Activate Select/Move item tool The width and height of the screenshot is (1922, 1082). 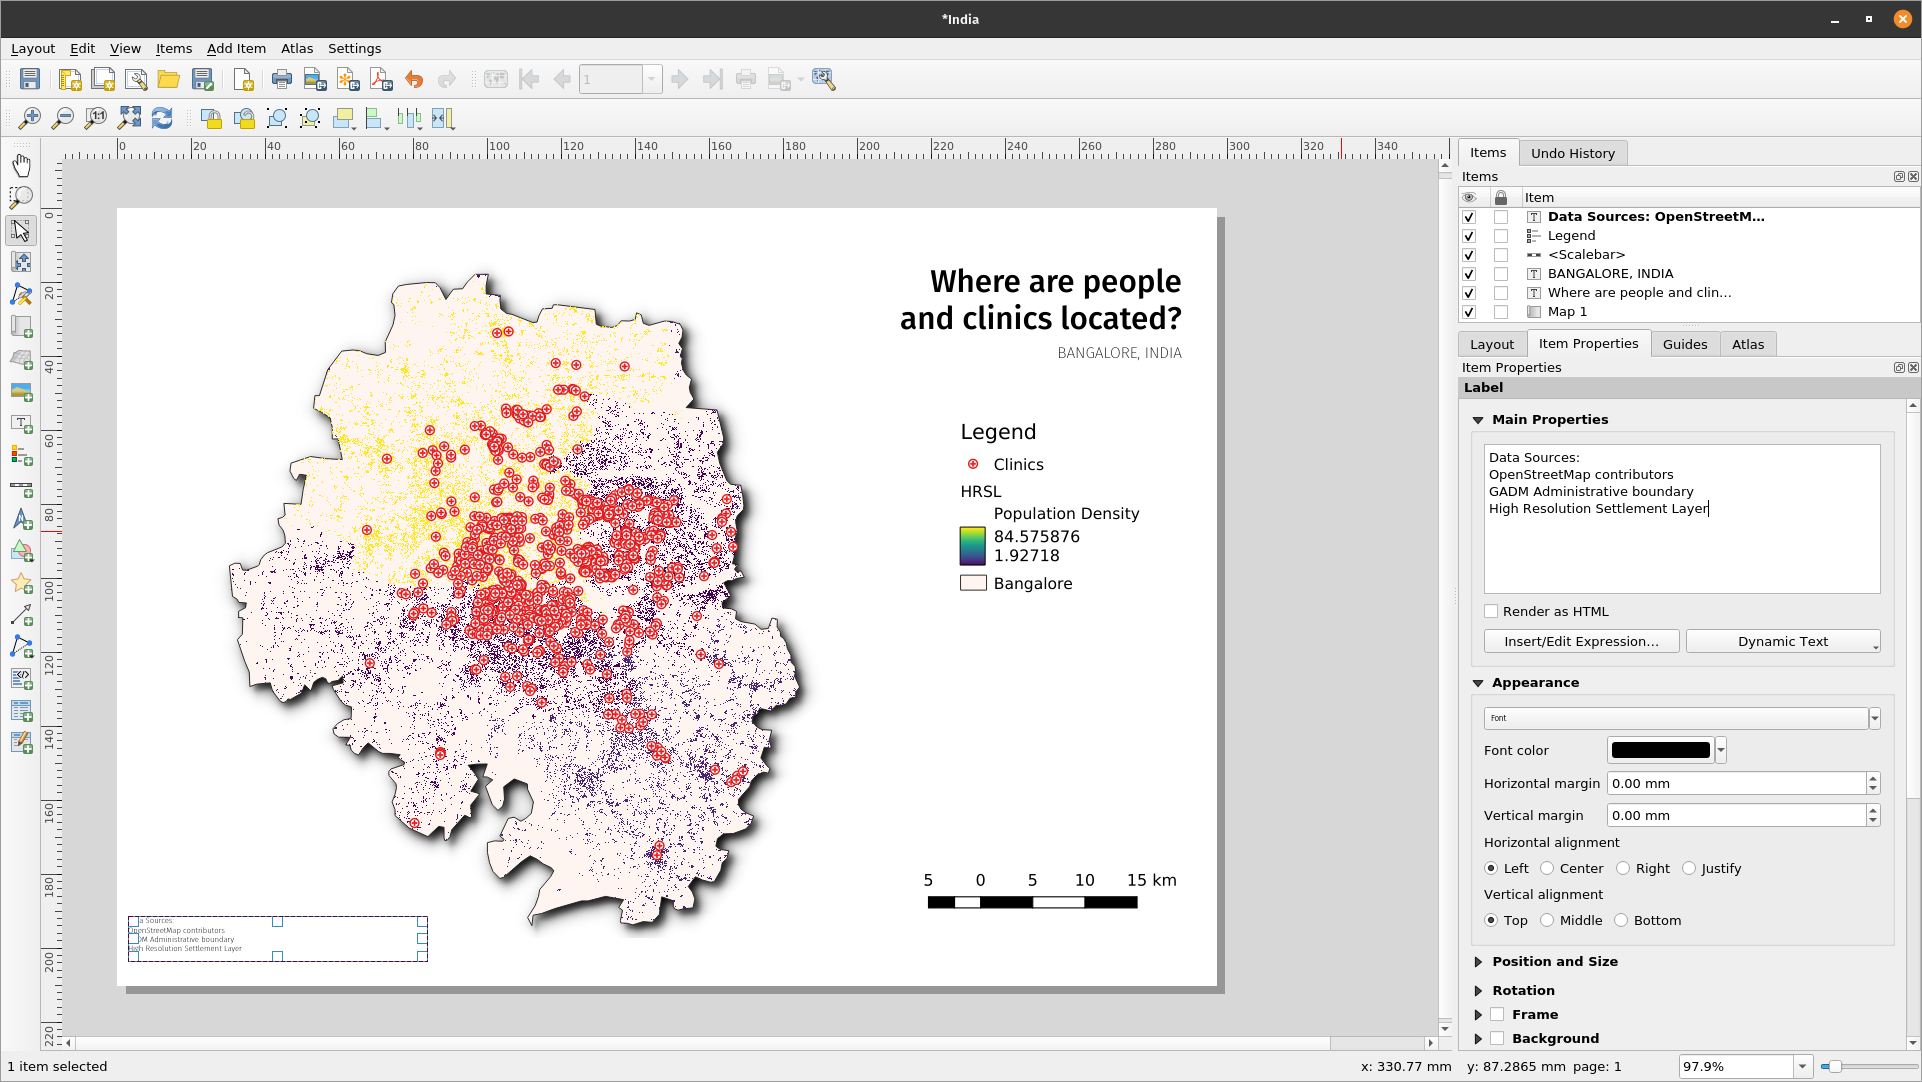[21, 230]
